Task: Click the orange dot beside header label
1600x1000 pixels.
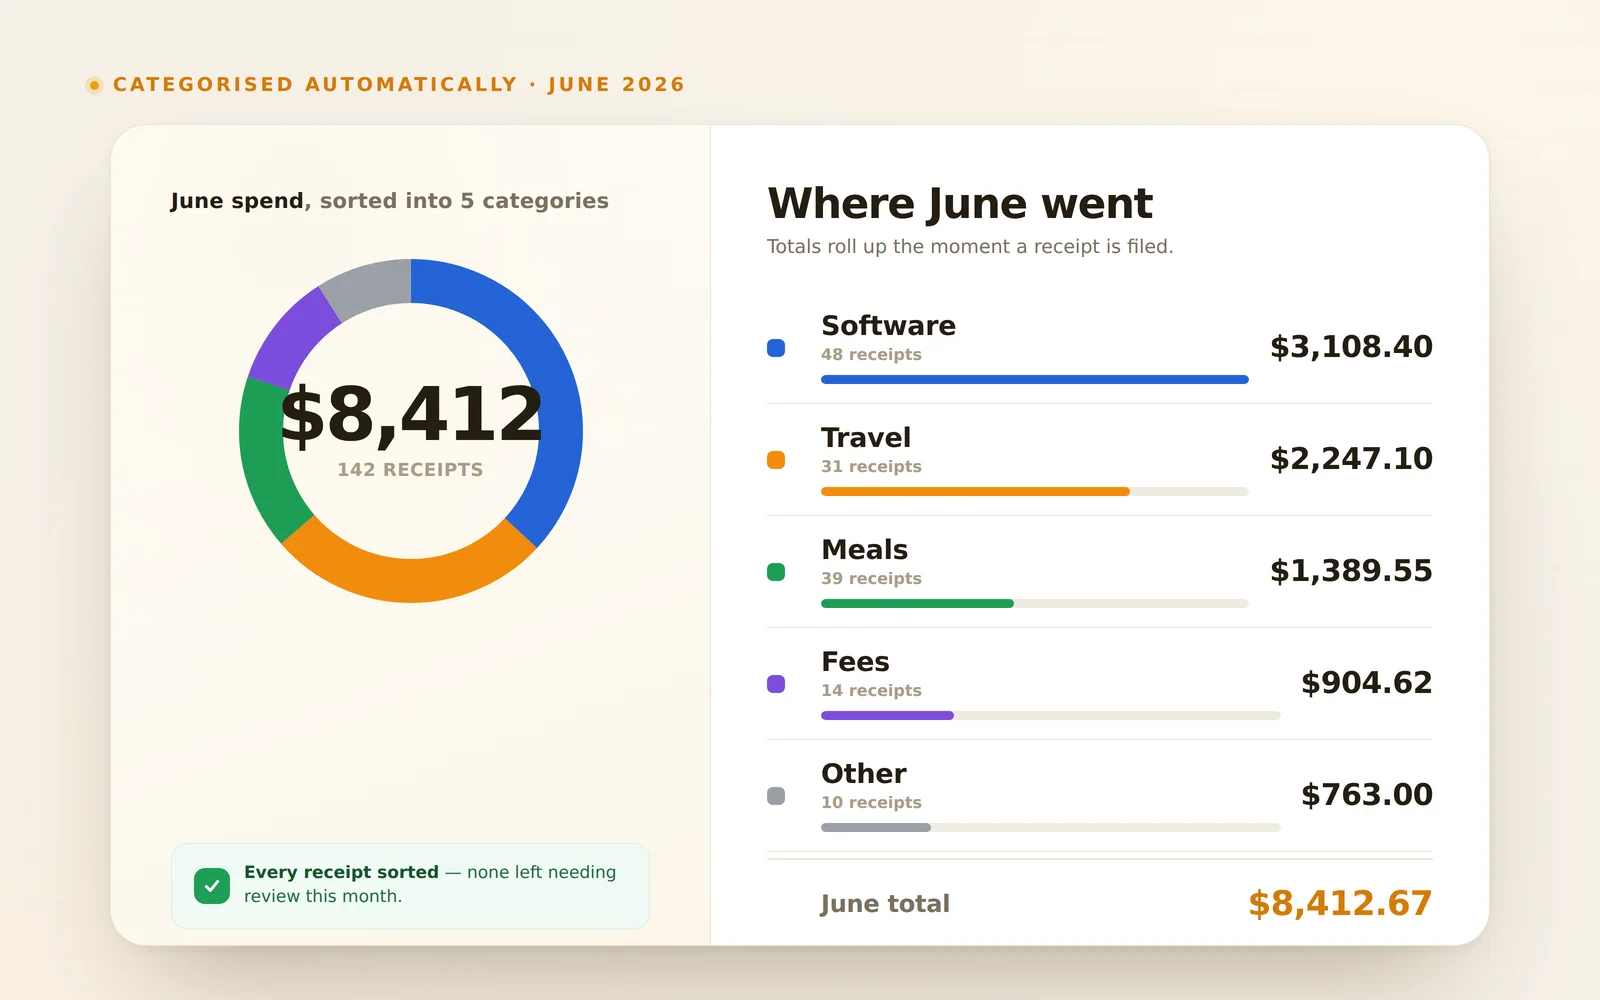Action: (94, 85)
